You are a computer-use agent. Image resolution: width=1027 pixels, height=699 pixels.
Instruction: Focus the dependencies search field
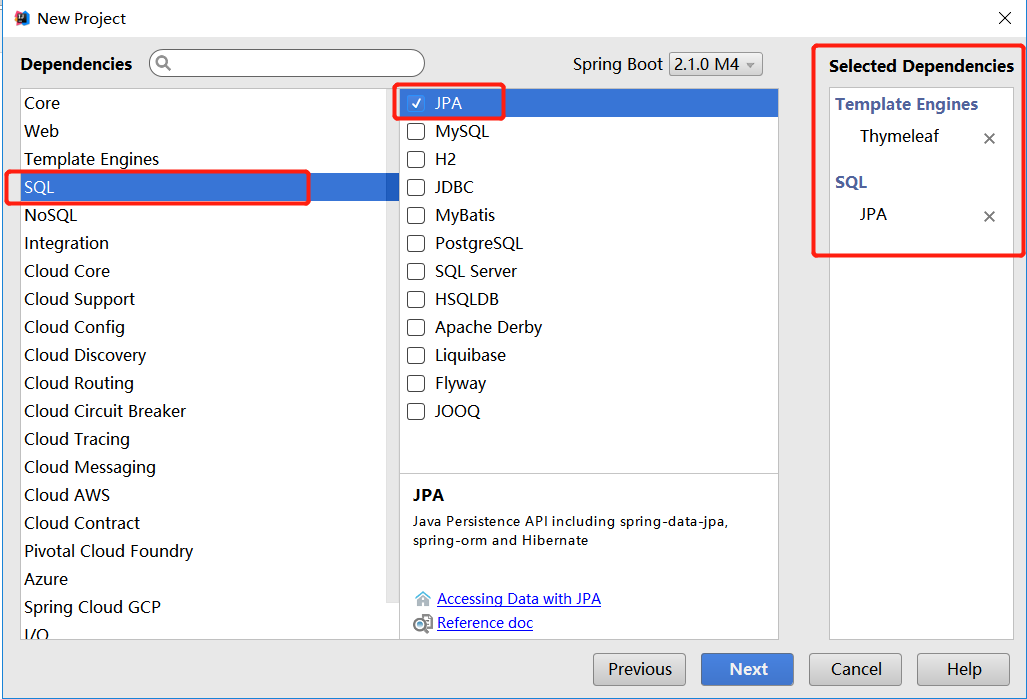pos(295,63)
